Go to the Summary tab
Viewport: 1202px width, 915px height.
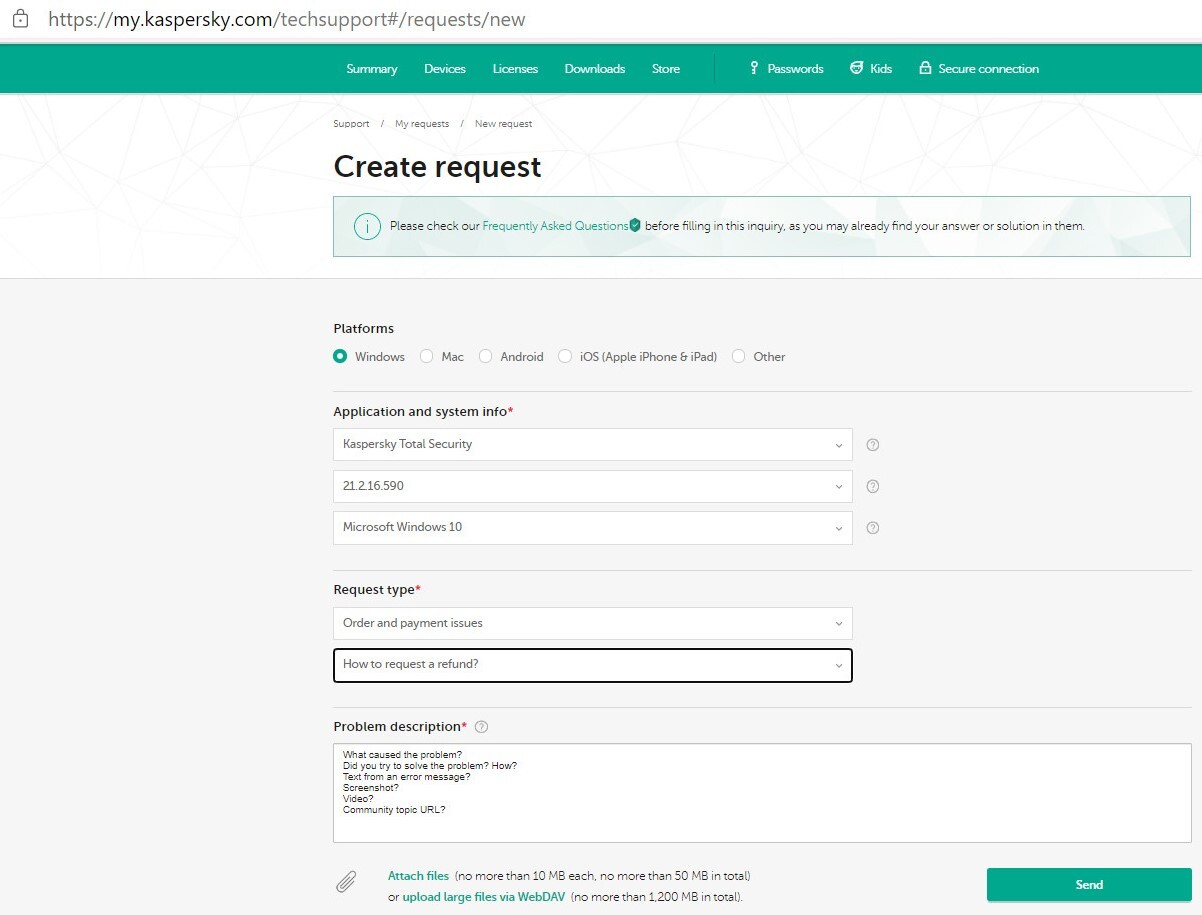[x=372, y=69]
